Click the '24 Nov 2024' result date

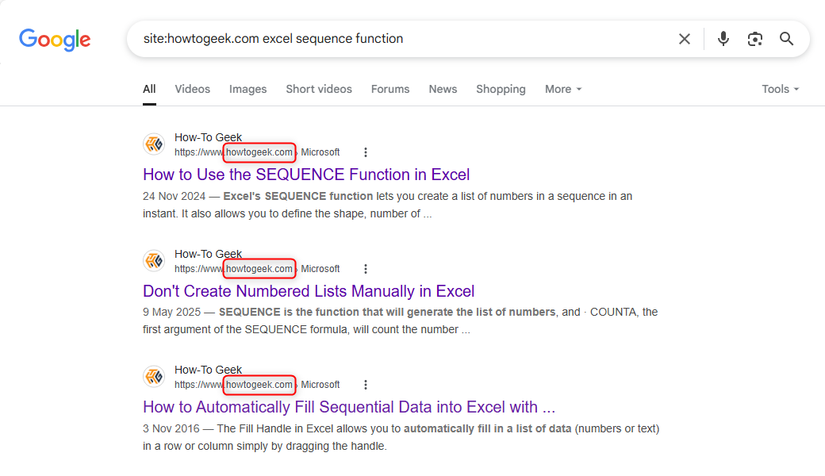point(174,196)
